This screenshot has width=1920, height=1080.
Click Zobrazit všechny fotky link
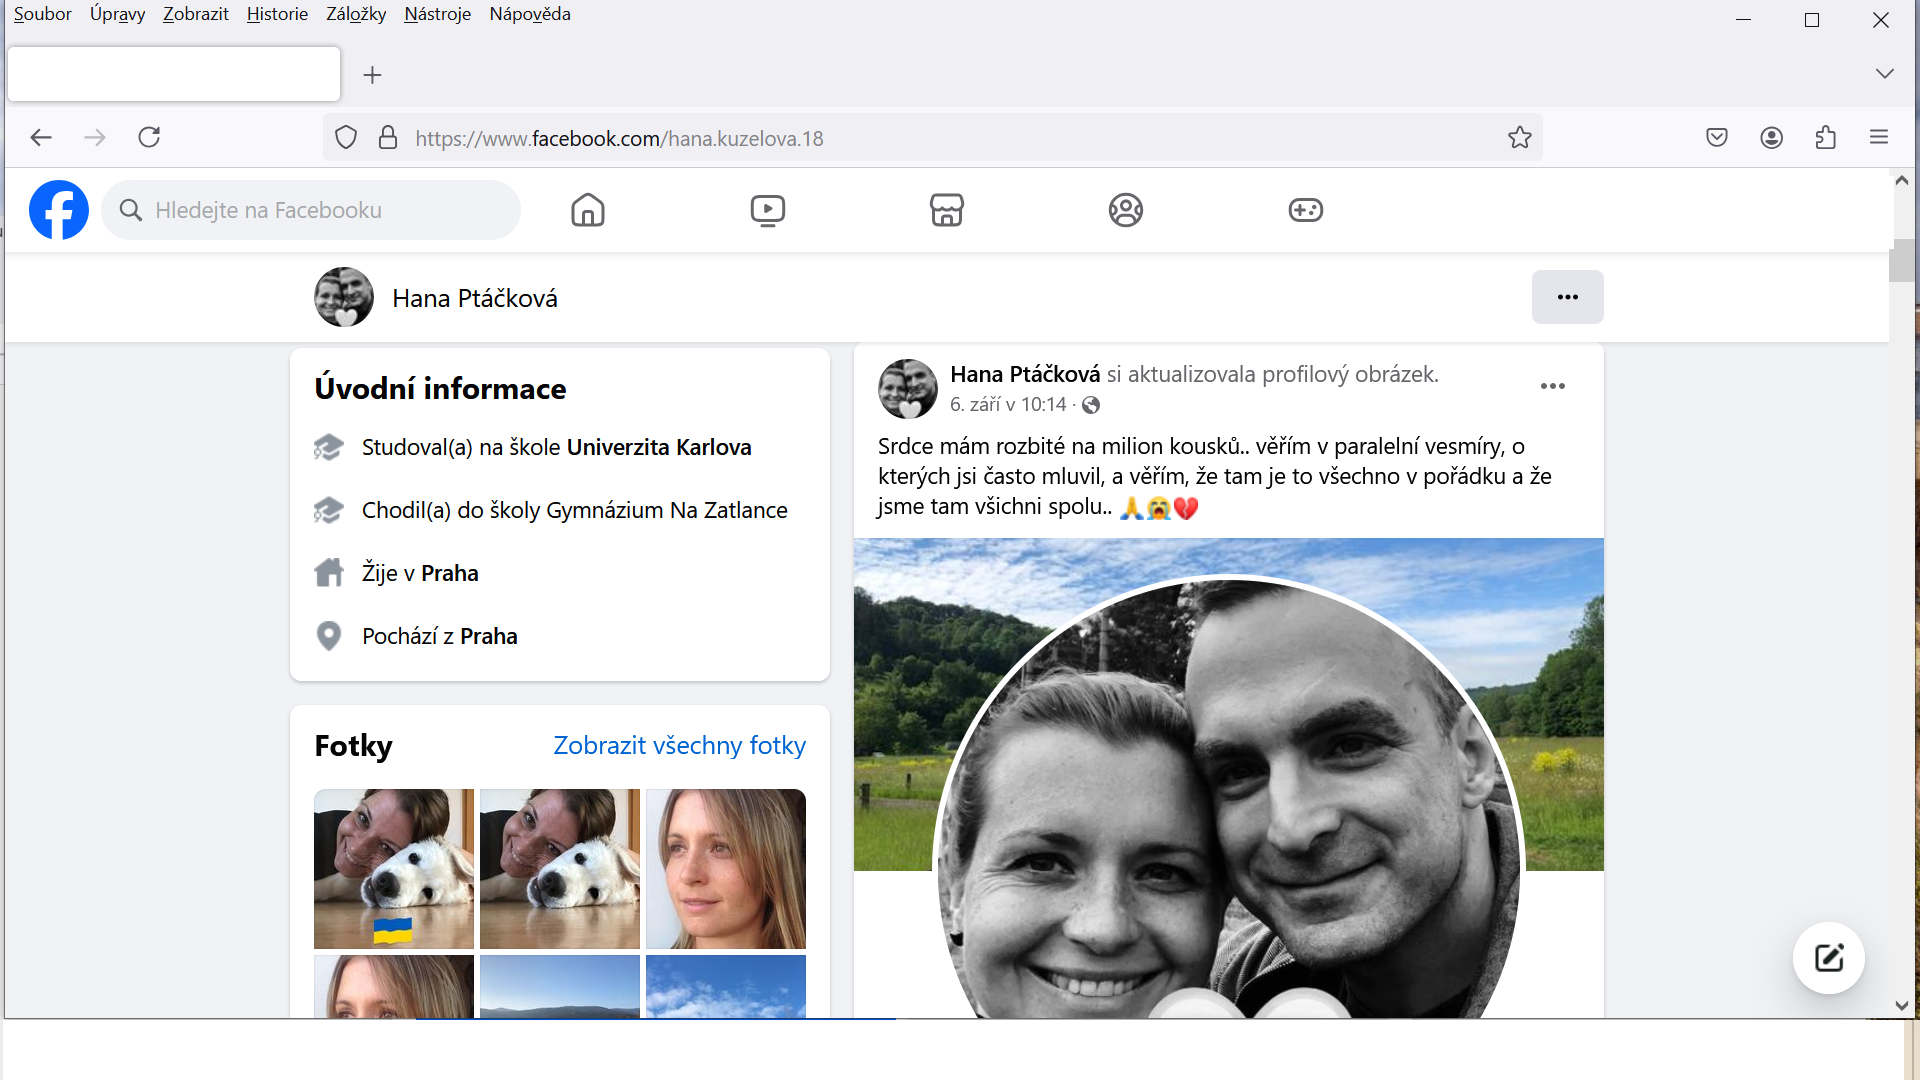[679, 745]
